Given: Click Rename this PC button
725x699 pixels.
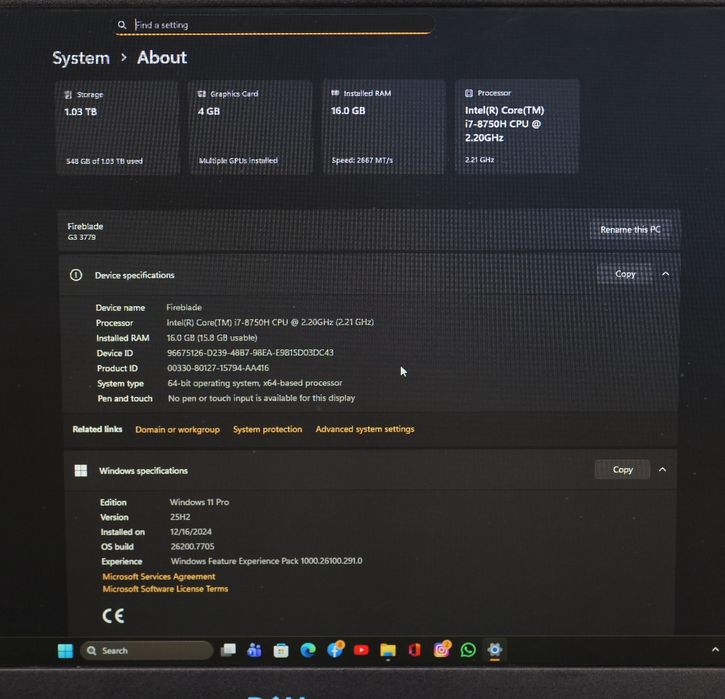Looking at the screenshot, I should 630,229.
